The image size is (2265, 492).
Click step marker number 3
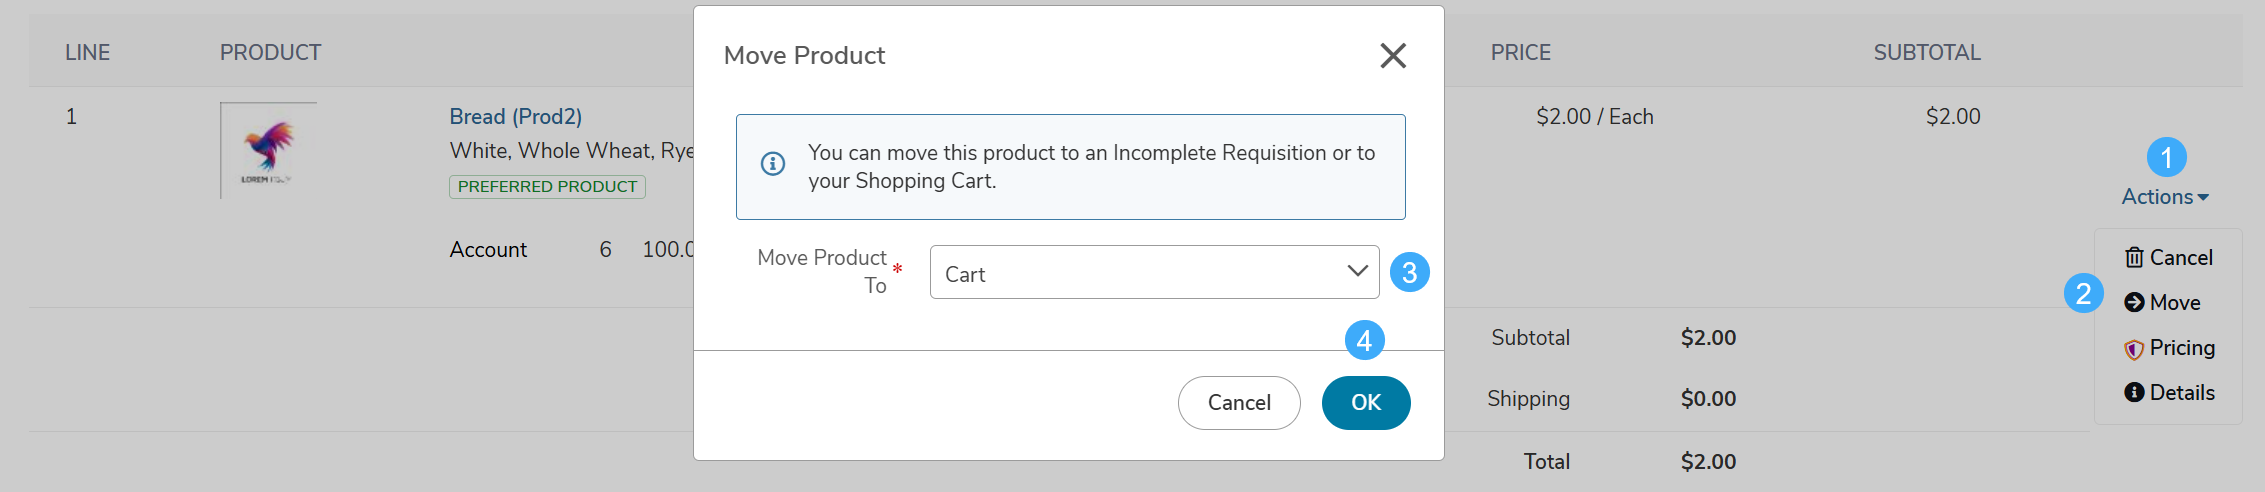click(1409, 272)
